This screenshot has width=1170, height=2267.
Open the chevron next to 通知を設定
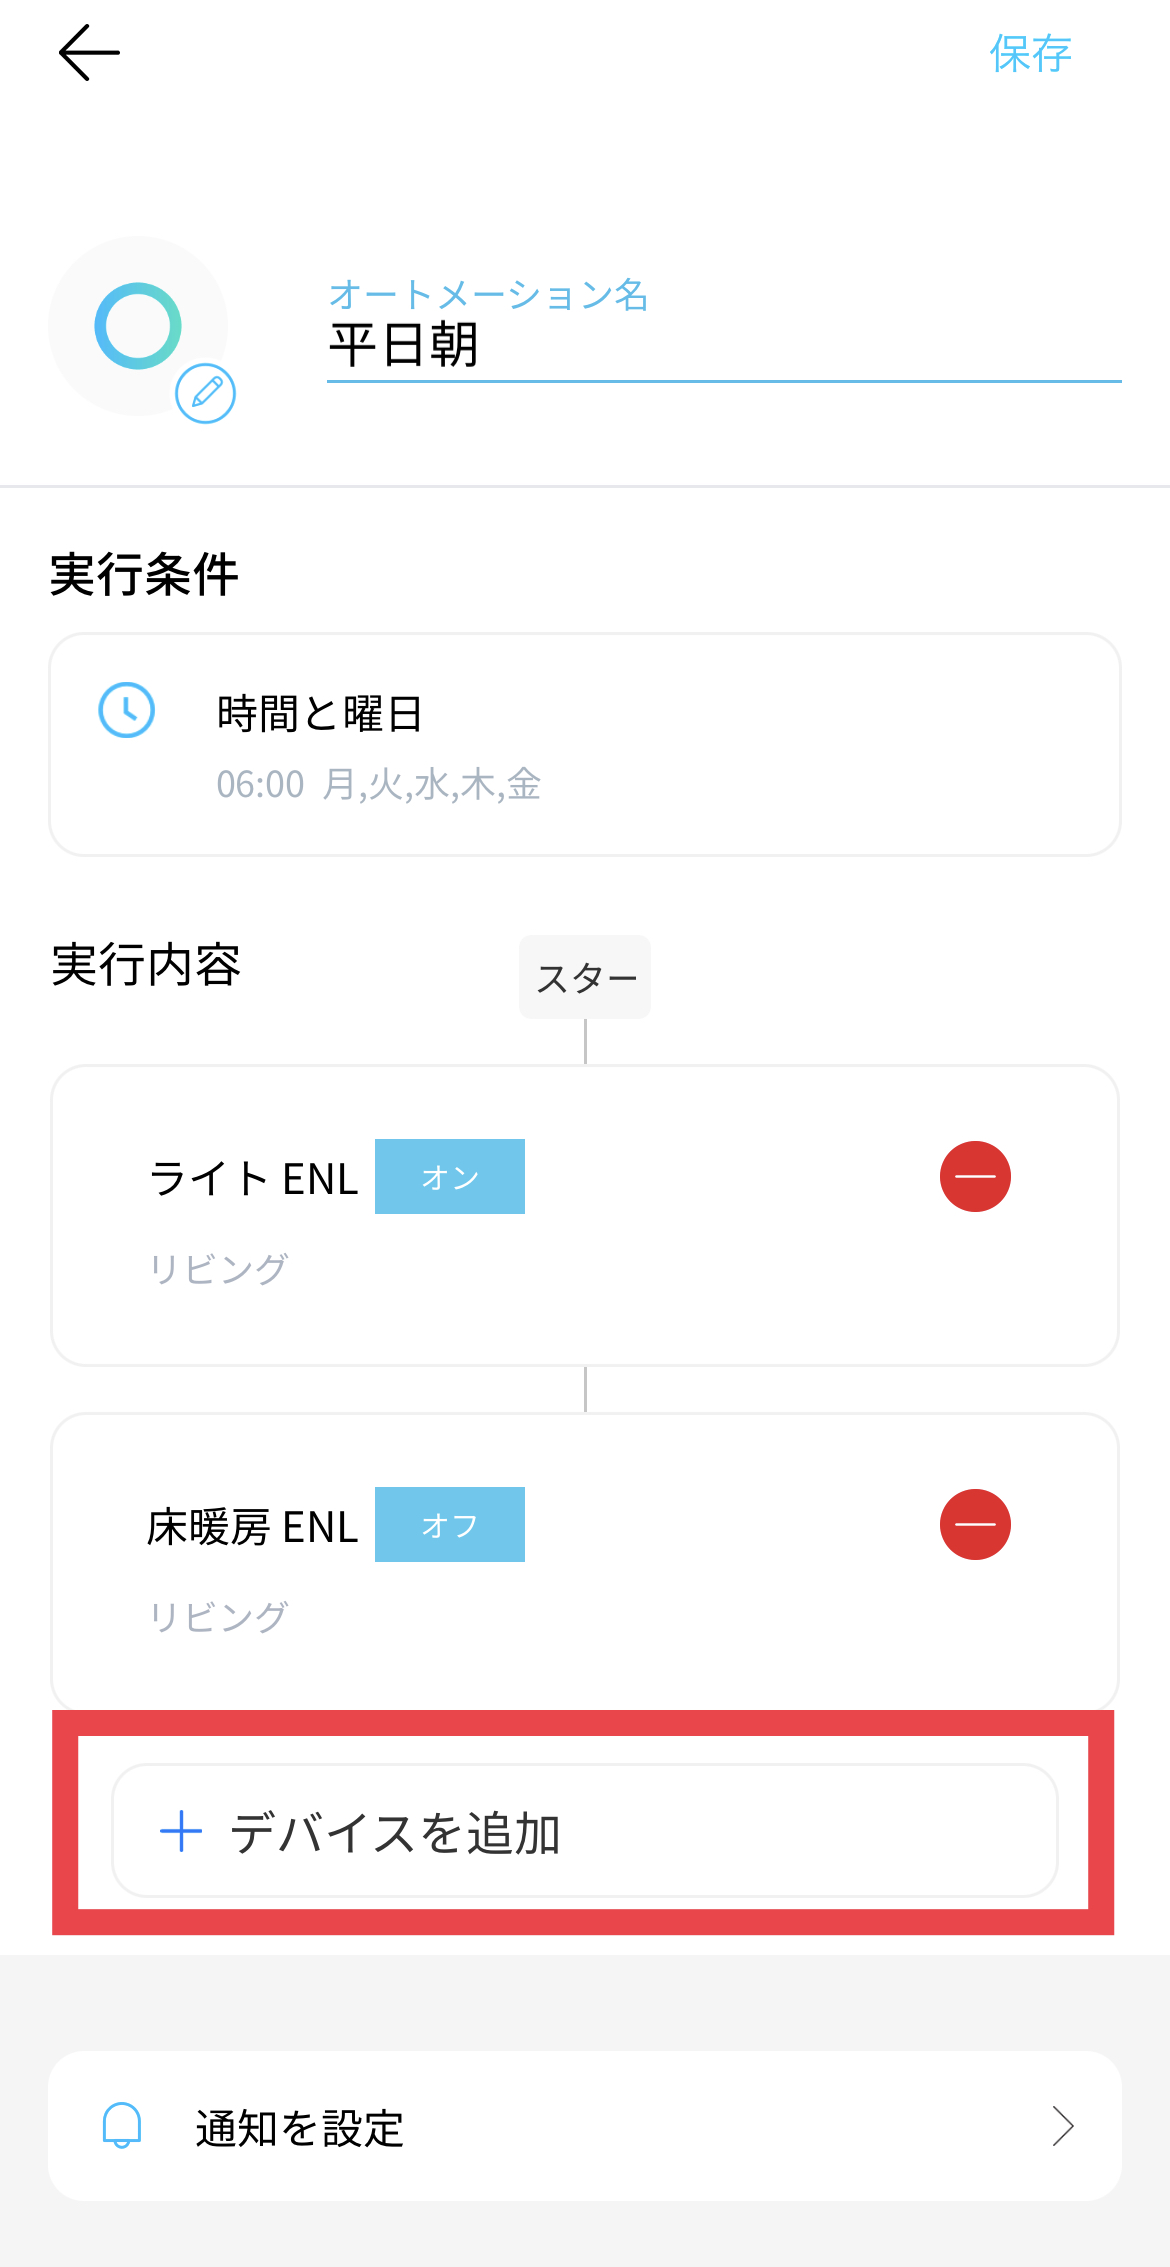click(1063, 2125)
